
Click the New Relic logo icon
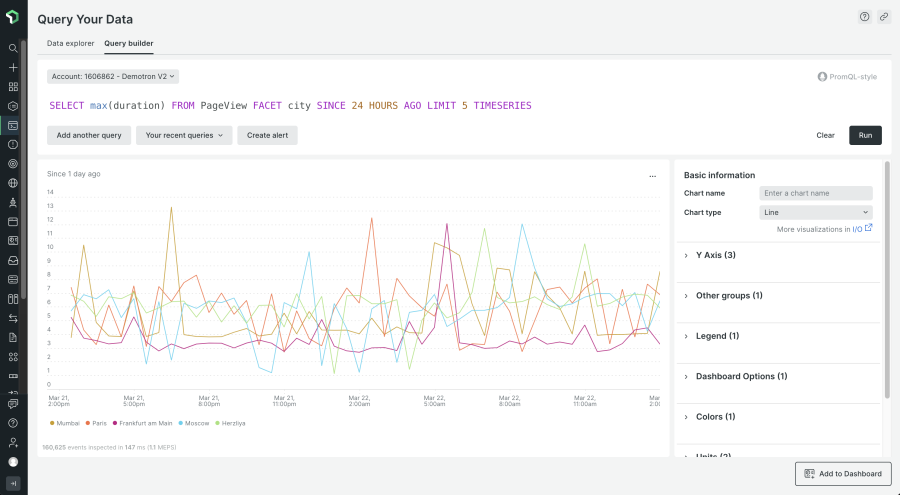pos(13,19)
